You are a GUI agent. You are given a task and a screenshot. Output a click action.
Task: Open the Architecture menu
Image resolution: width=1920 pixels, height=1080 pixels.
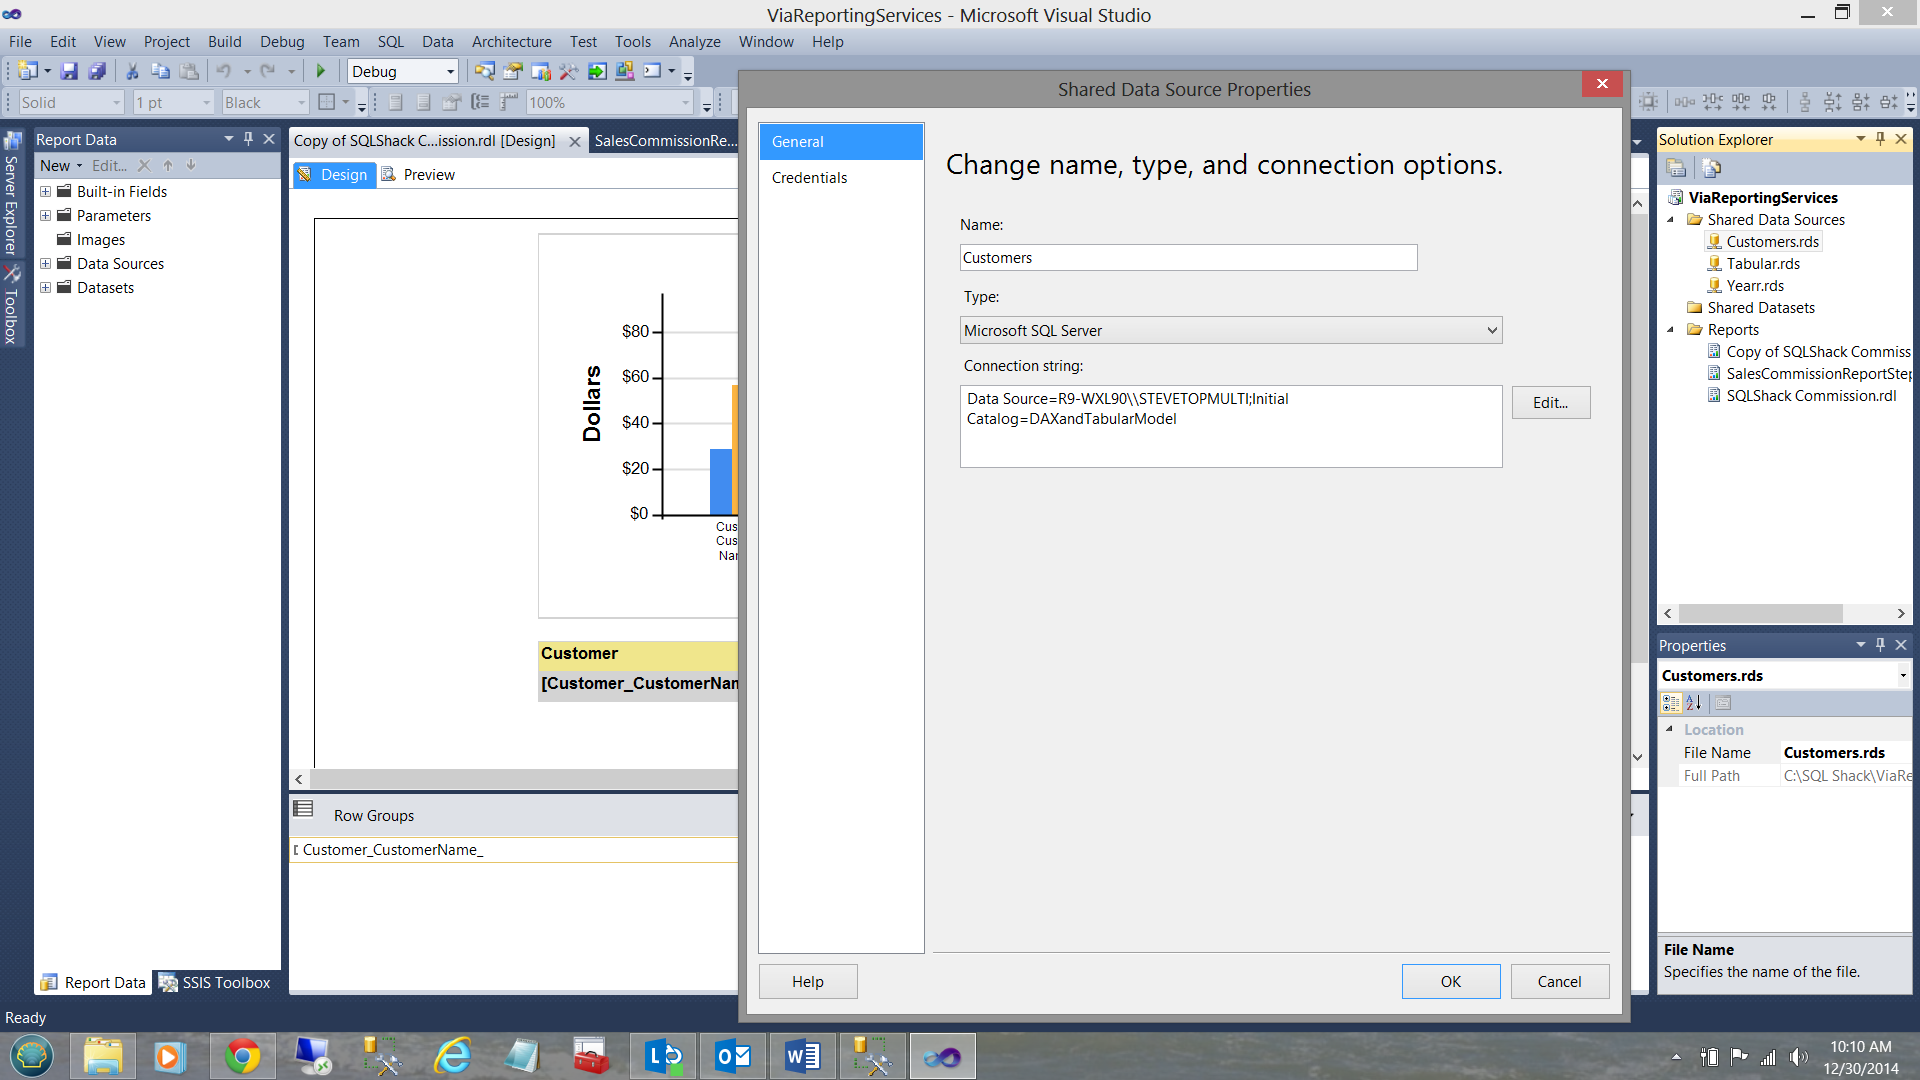click(x=511, y=41)
